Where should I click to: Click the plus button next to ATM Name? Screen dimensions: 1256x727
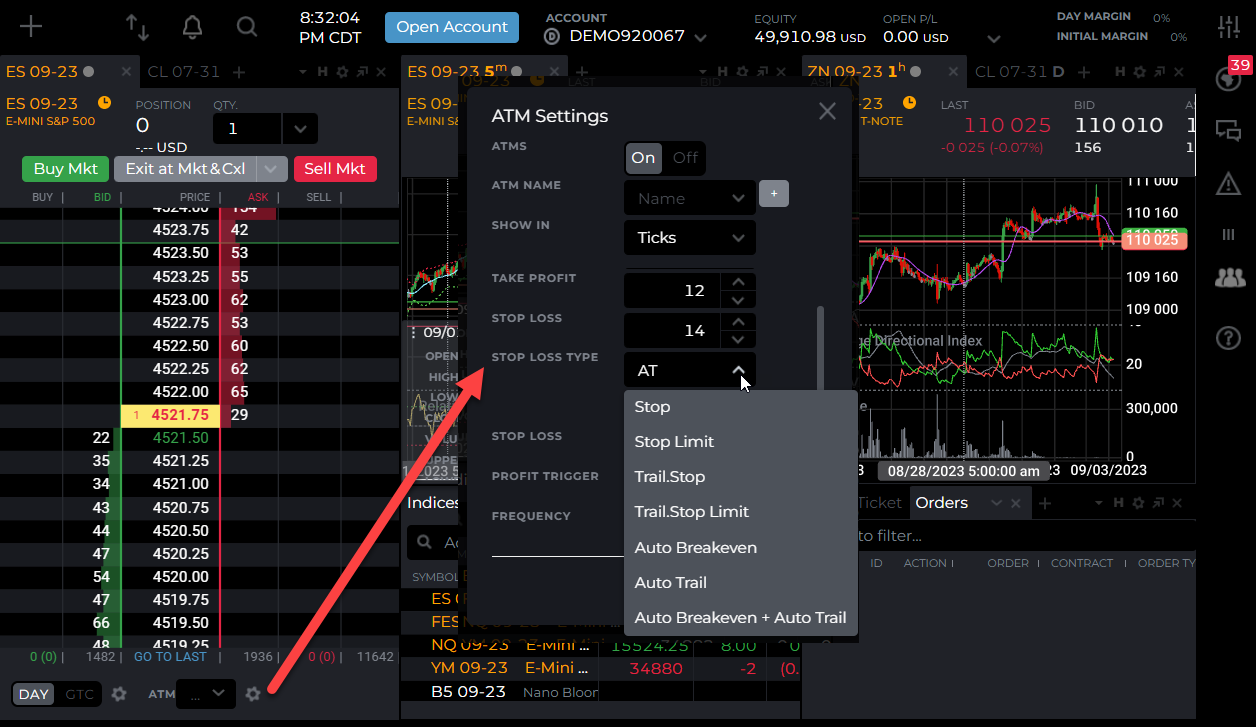point(774,193)
